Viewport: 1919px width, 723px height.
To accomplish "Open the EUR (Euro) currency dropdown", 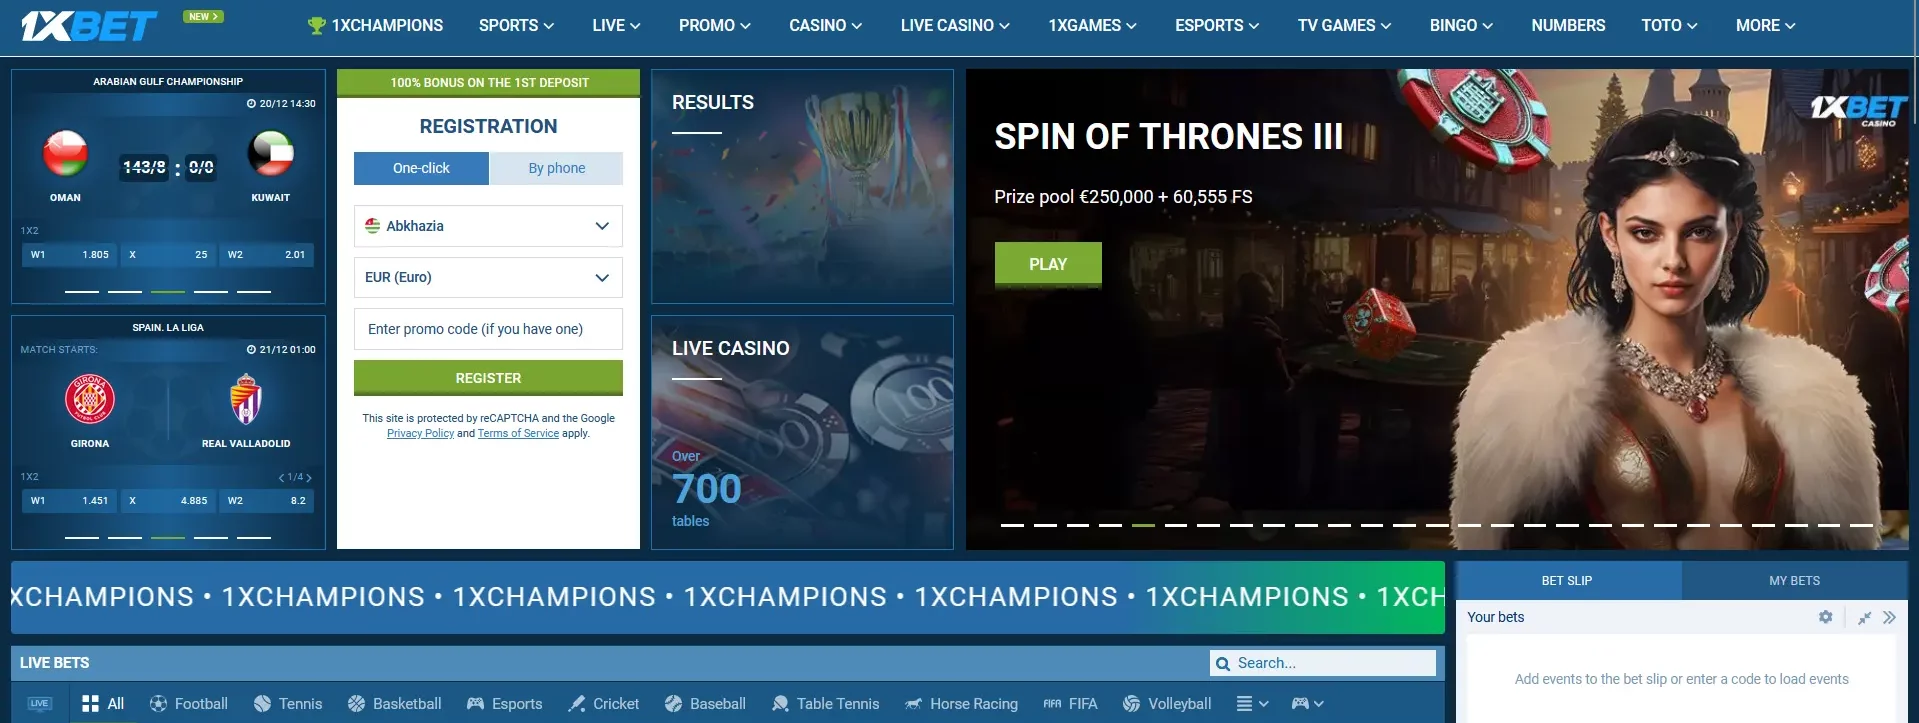I will 488,277.
